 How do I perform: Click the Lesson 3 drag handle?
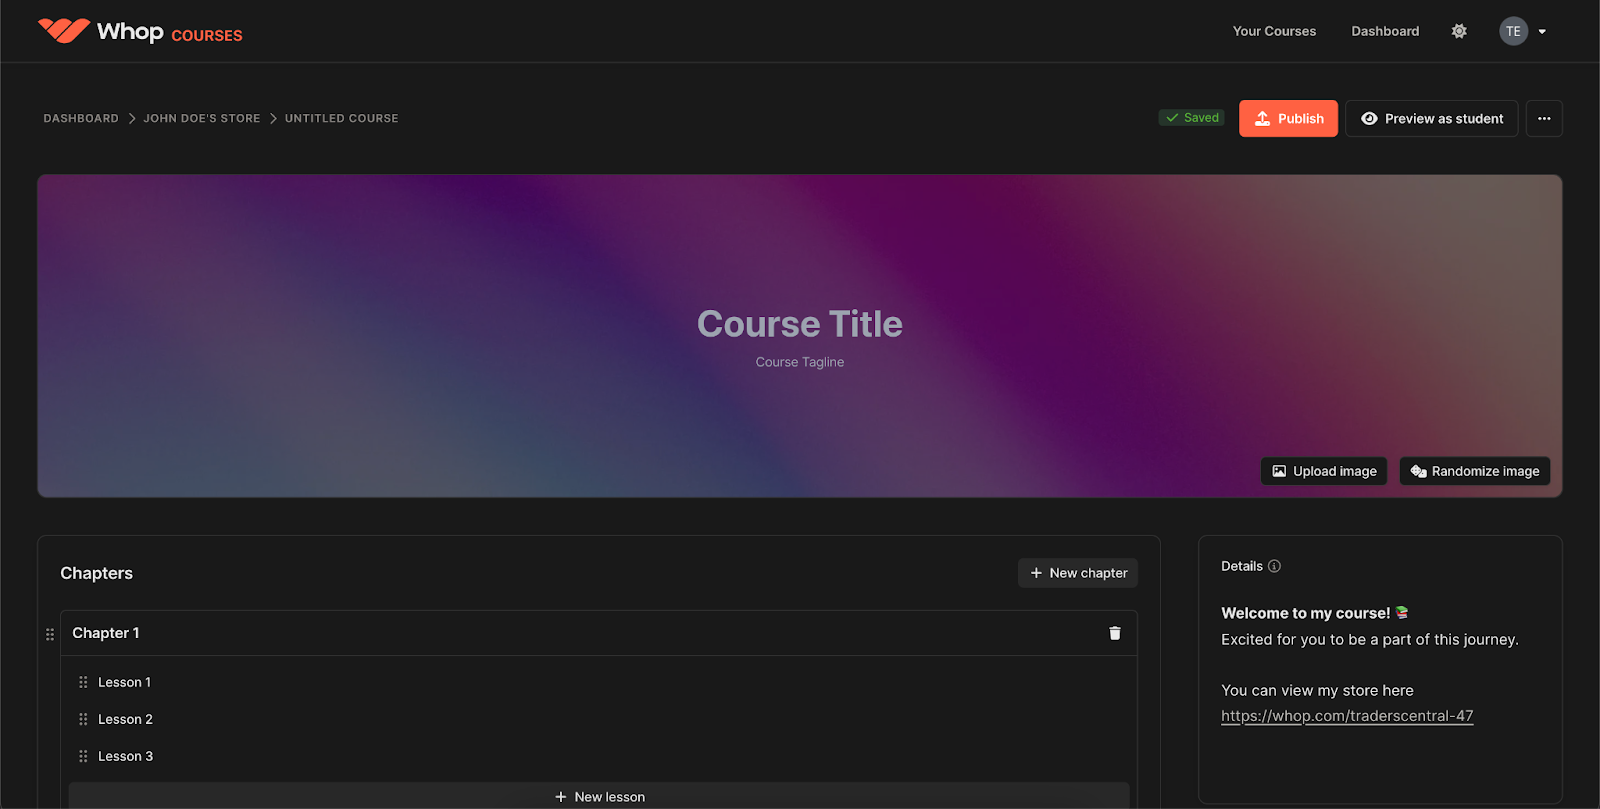click(x=83, y=756)
